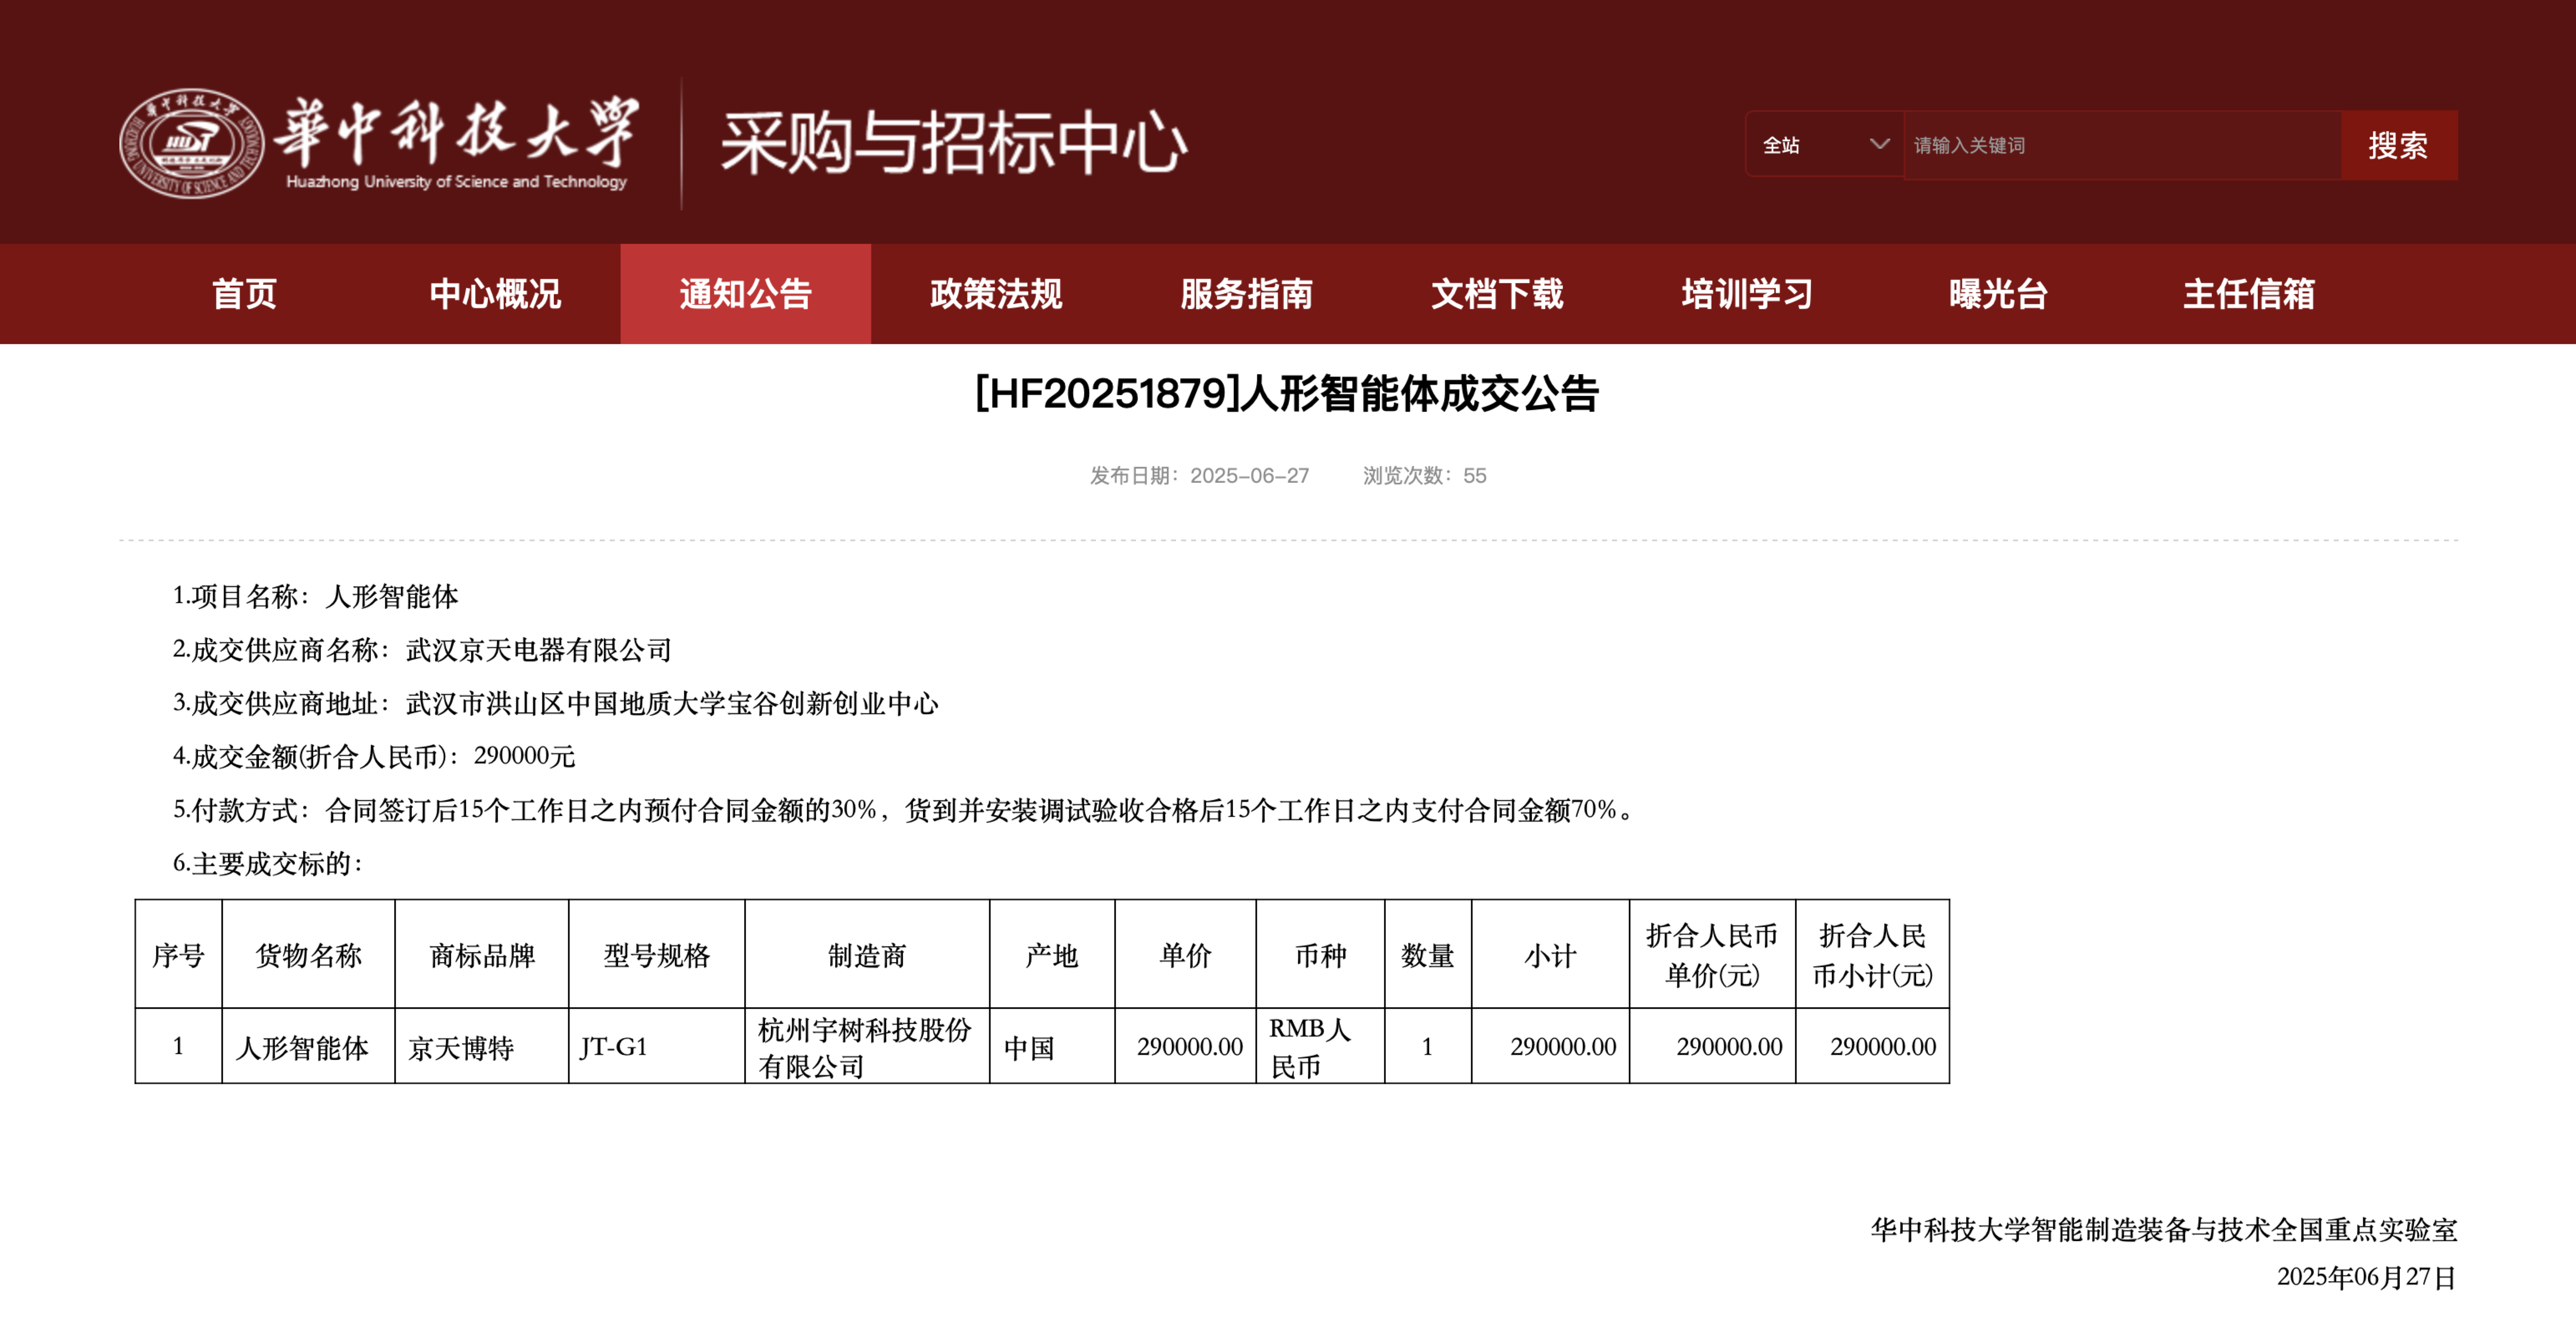Click the 采购与招标中心 site title

953,143
